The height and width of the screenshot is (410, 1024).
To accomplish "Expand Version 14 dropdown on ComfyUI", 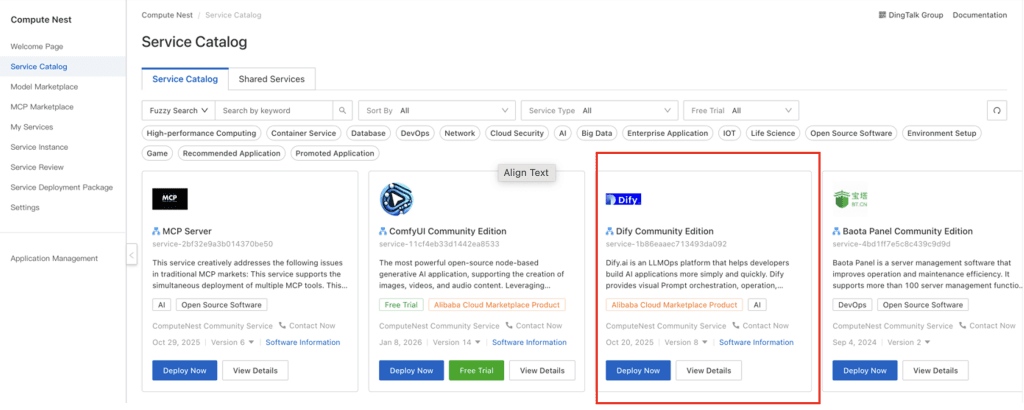I will coord(457,342).
